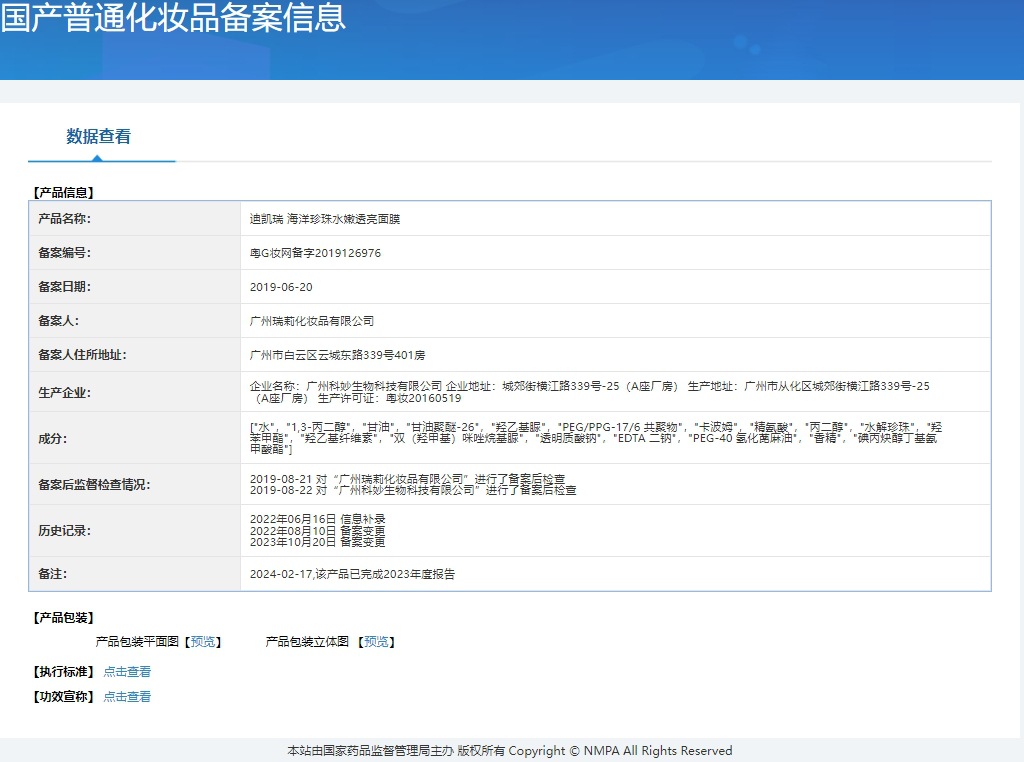Click the 产品名称 row label
The width and height of the screenshot is (1024, 762).
pos(64,219)
